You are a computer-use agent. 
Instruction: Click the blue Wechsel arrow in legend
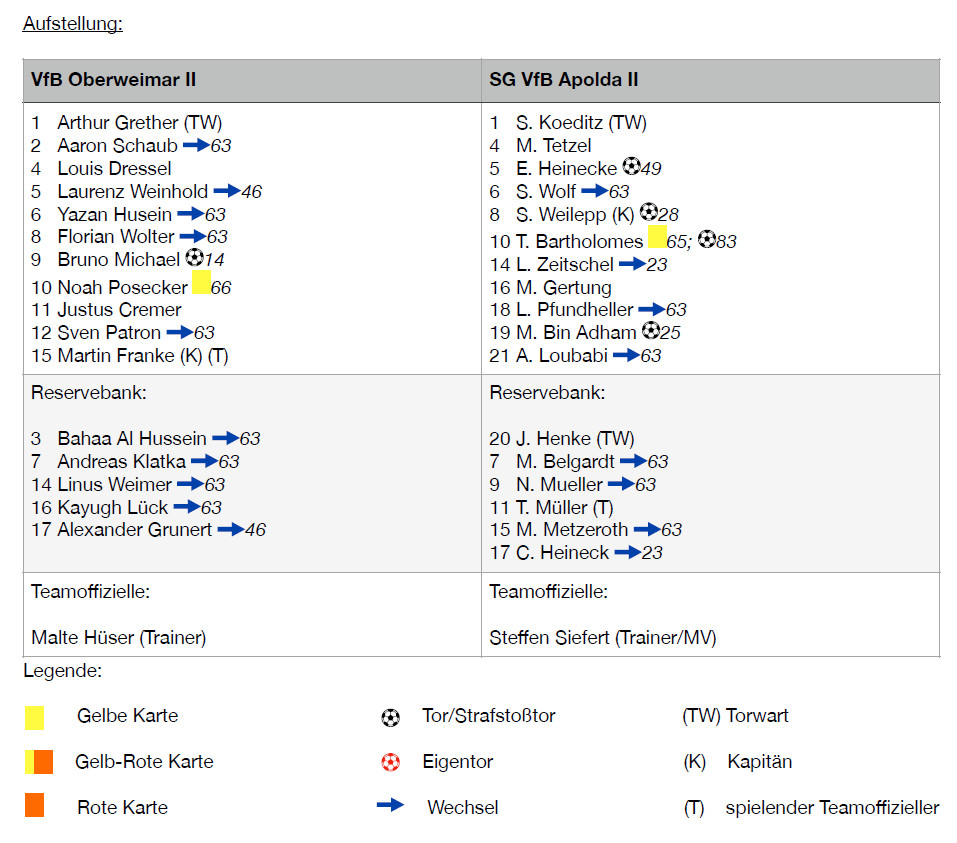[x=390, y=805]
